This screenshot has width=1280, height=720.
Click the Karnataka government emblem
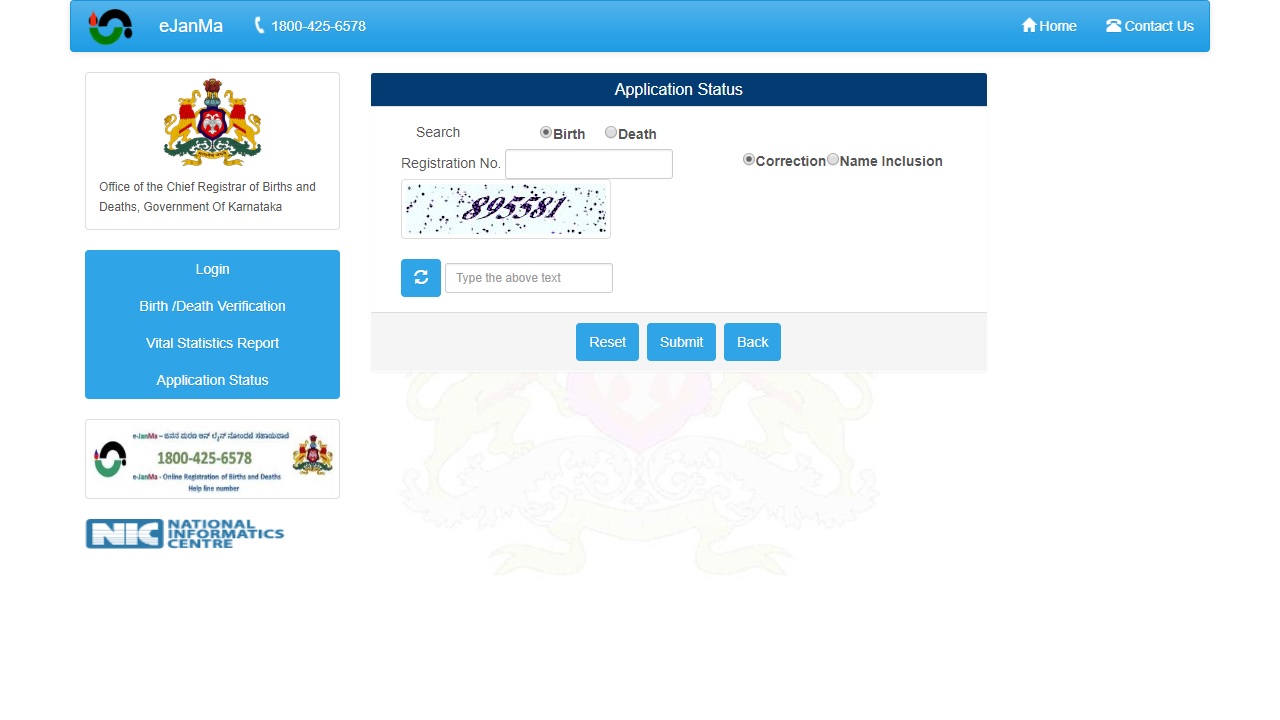coord(211,123)
